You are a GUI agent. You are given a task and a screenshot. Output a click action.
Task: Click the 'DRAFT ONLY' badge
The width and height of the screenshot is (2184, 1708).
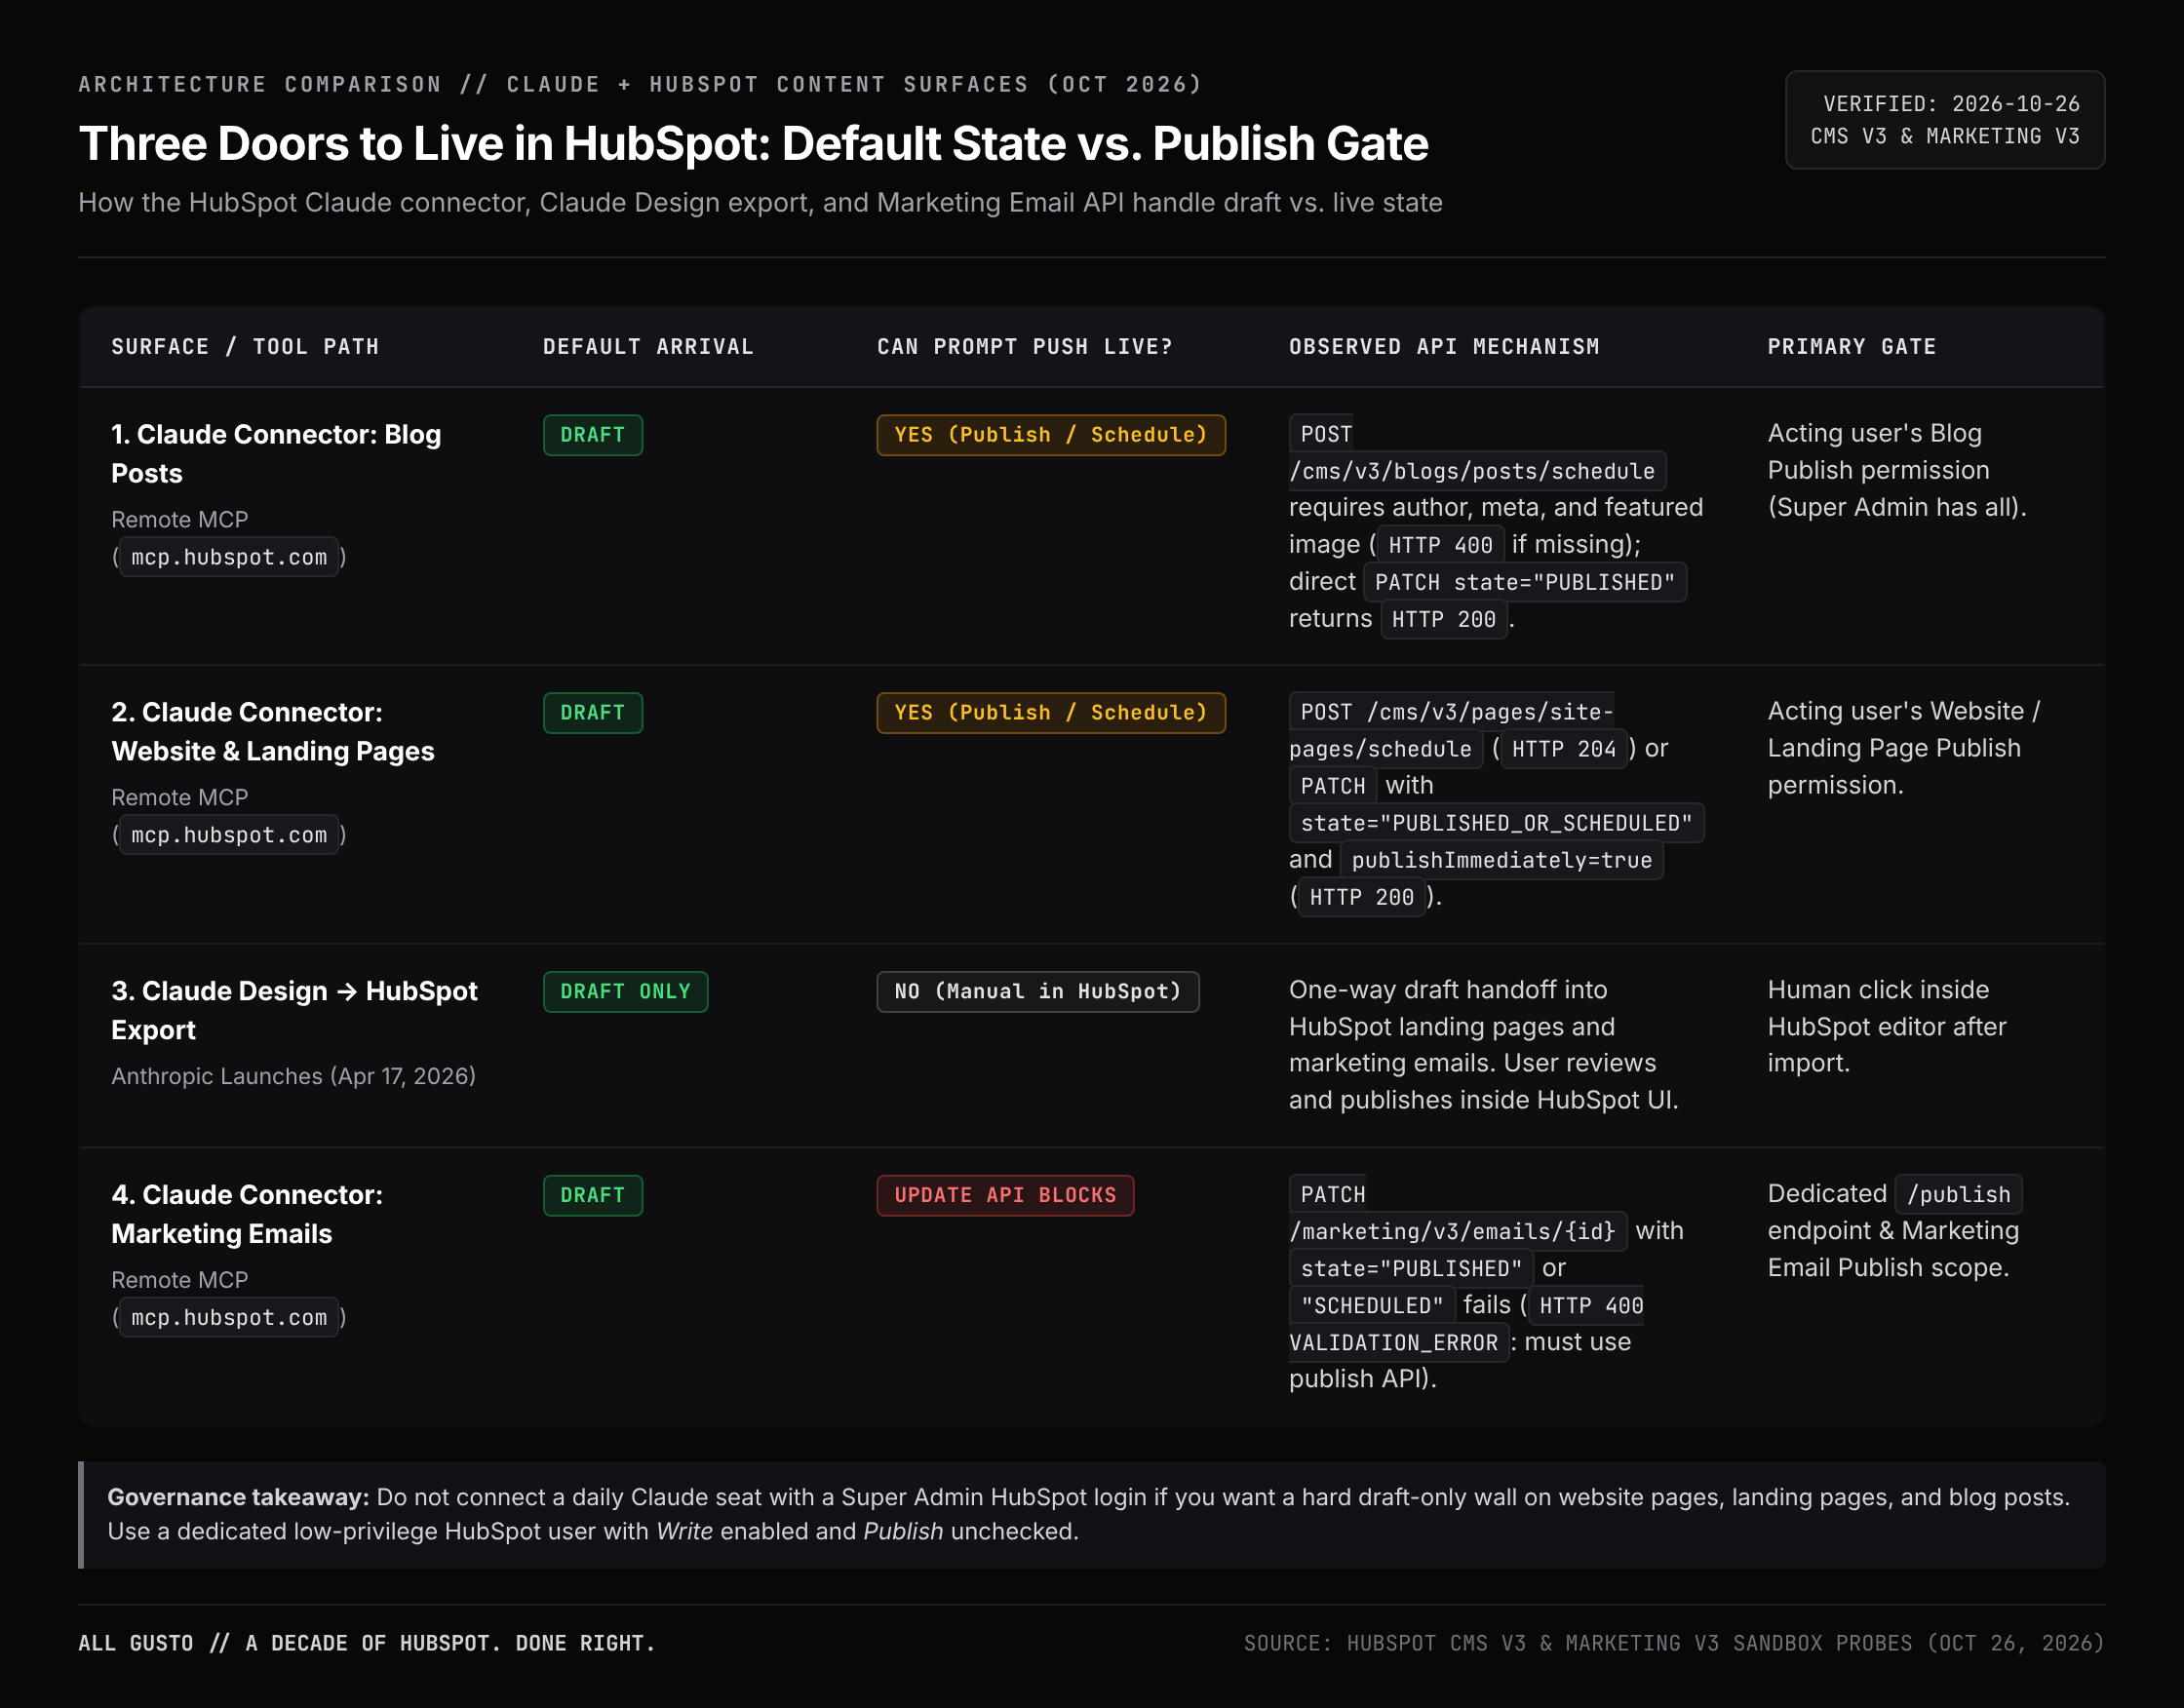[x=625, y=992]
